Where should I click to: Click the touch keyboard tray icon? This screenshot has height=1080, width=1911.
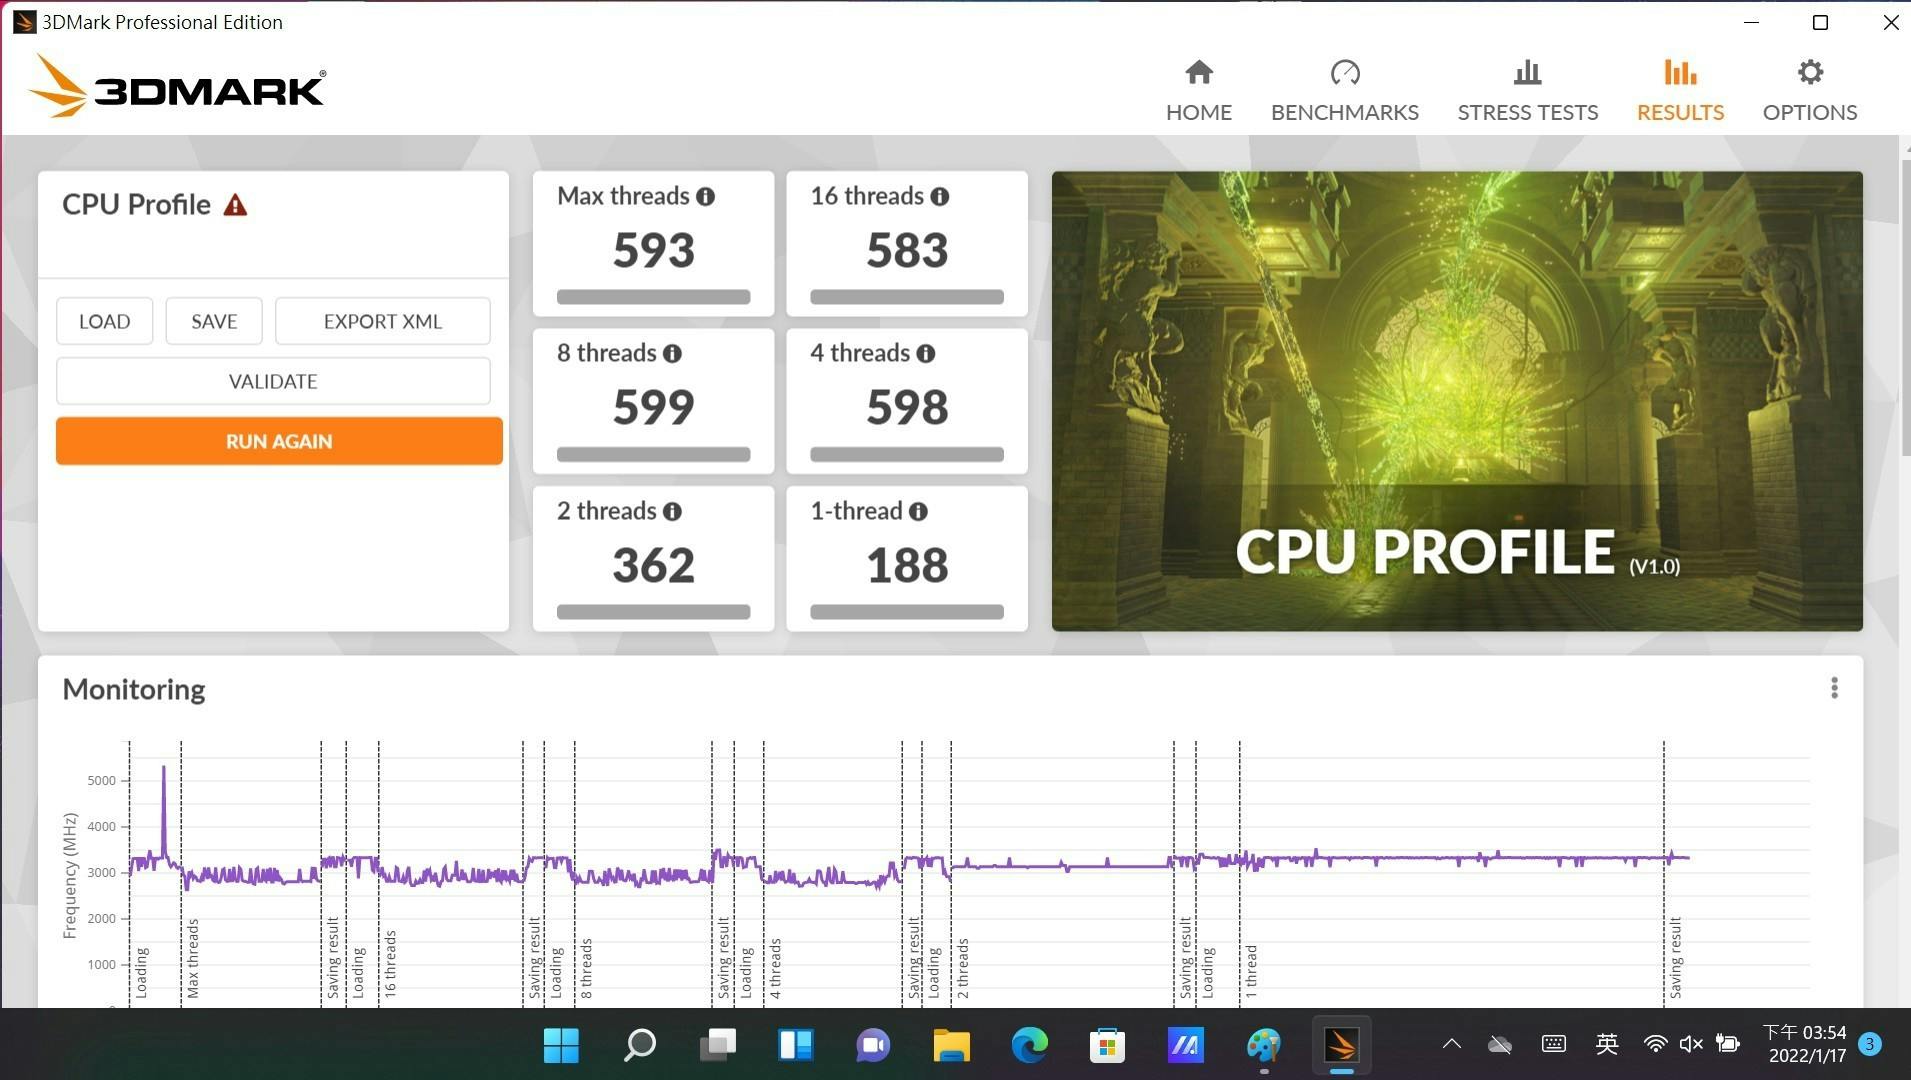coord(1553,1044)
